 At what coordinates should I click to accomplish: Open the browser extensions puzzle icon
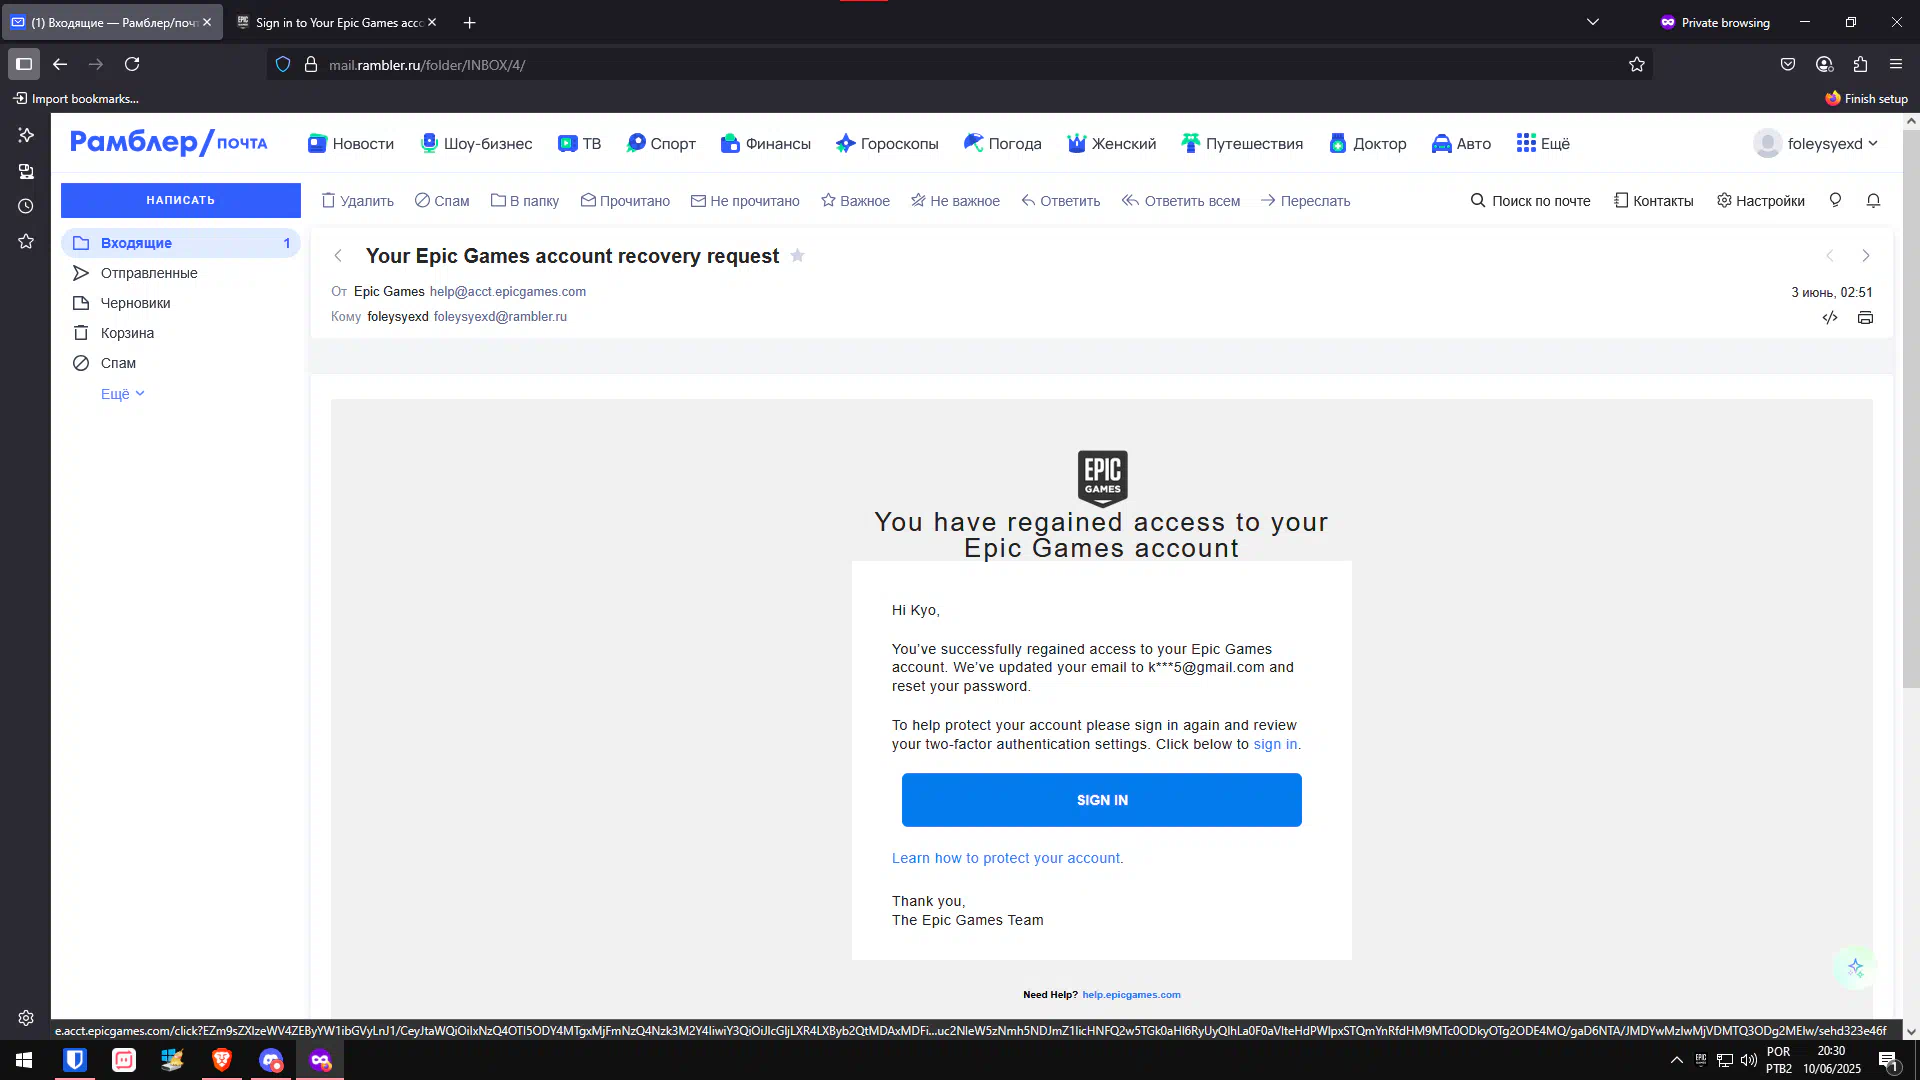pos(1860,64)
